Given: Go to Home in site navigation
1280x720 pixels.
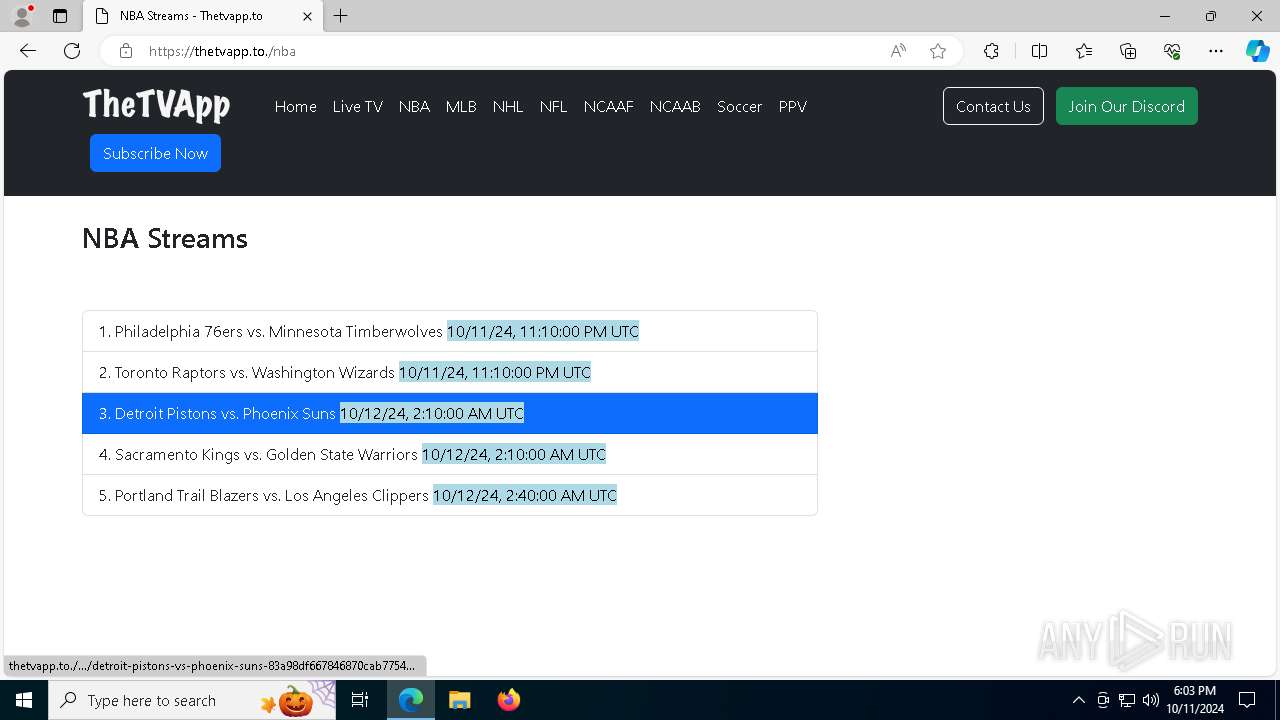Looking at the screenshot, I should (296, 106).
